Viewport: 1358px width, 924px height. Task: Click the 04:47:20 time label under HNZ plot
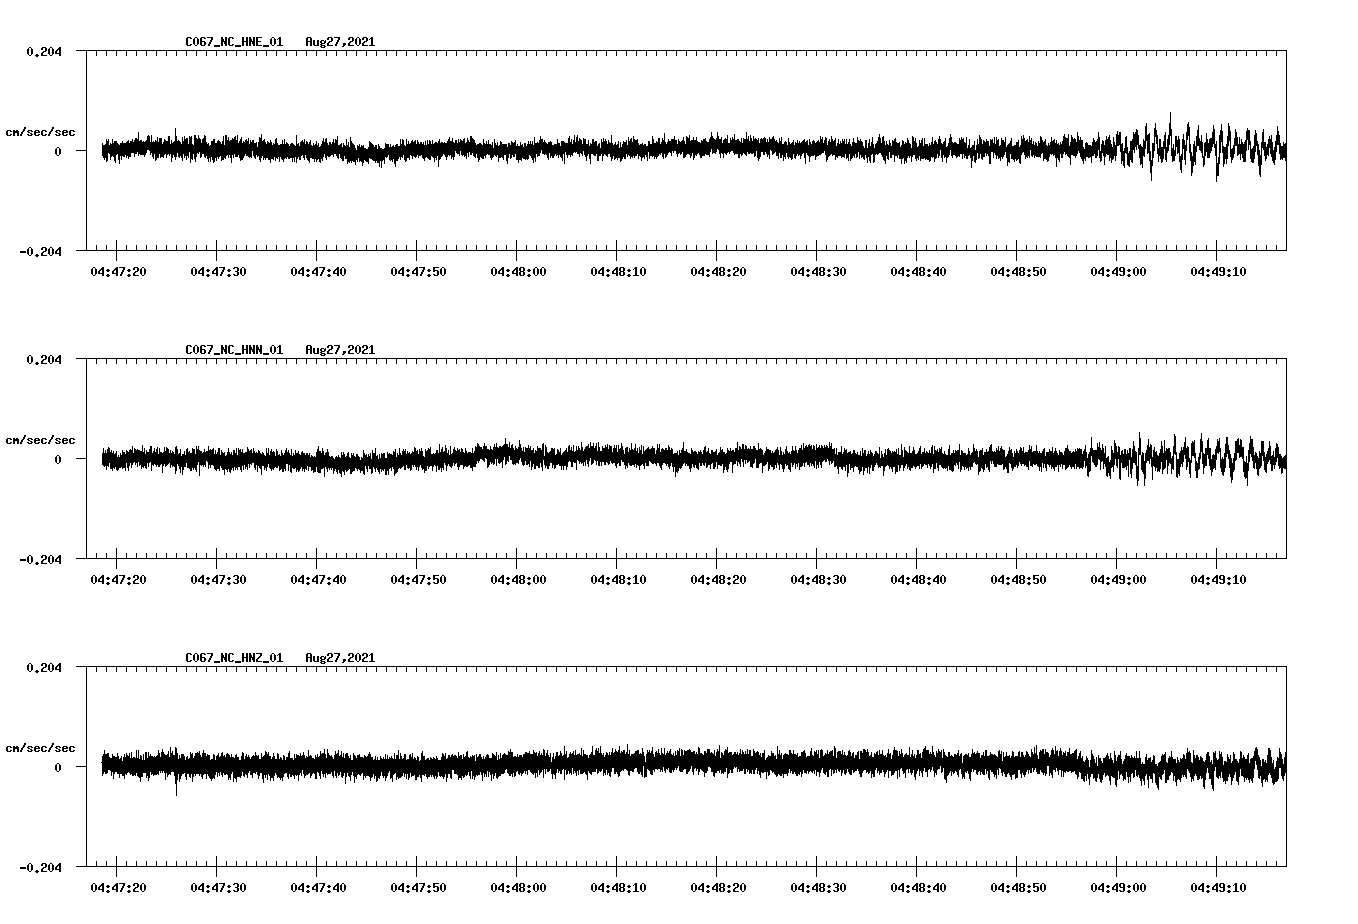(118, 887)
